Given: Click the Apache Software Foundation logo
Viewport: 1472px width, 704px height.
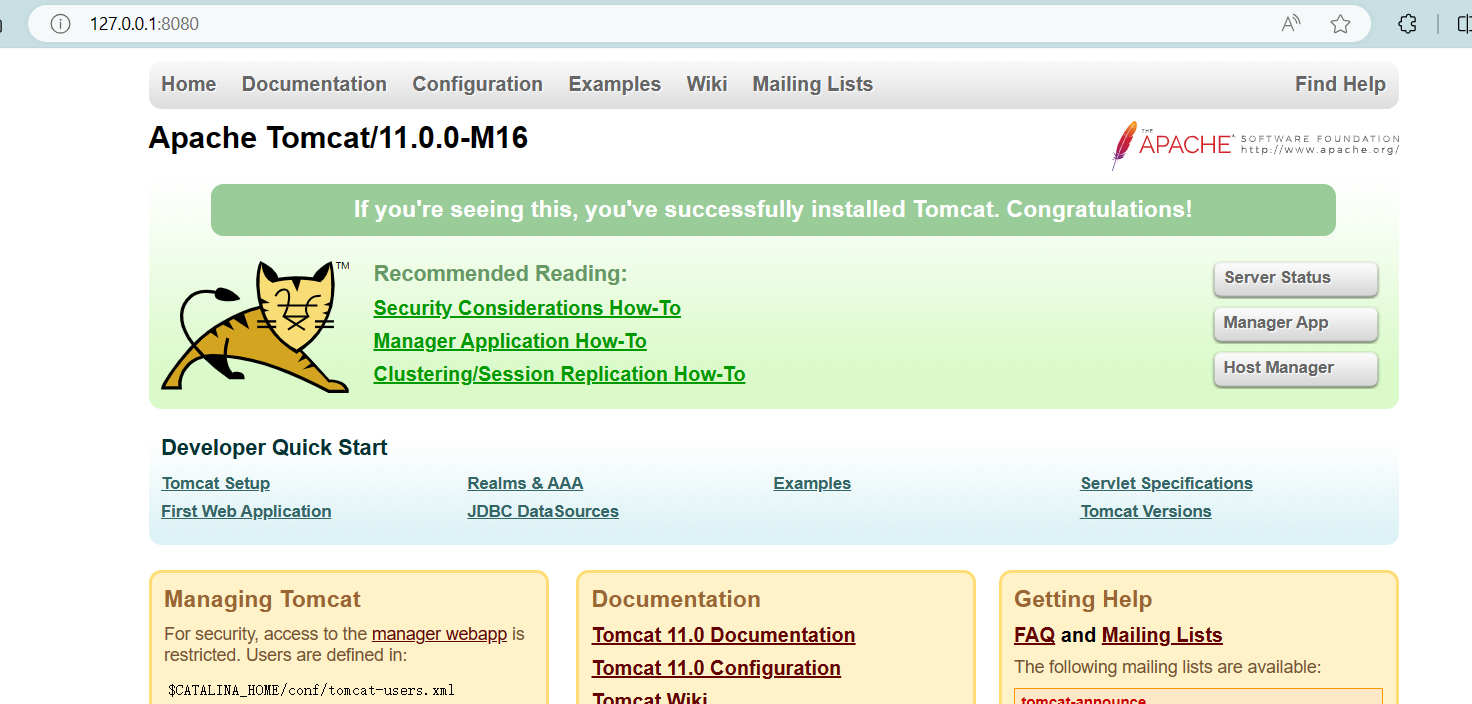Looking at the screenshot, I should (x=1255, y=146).
